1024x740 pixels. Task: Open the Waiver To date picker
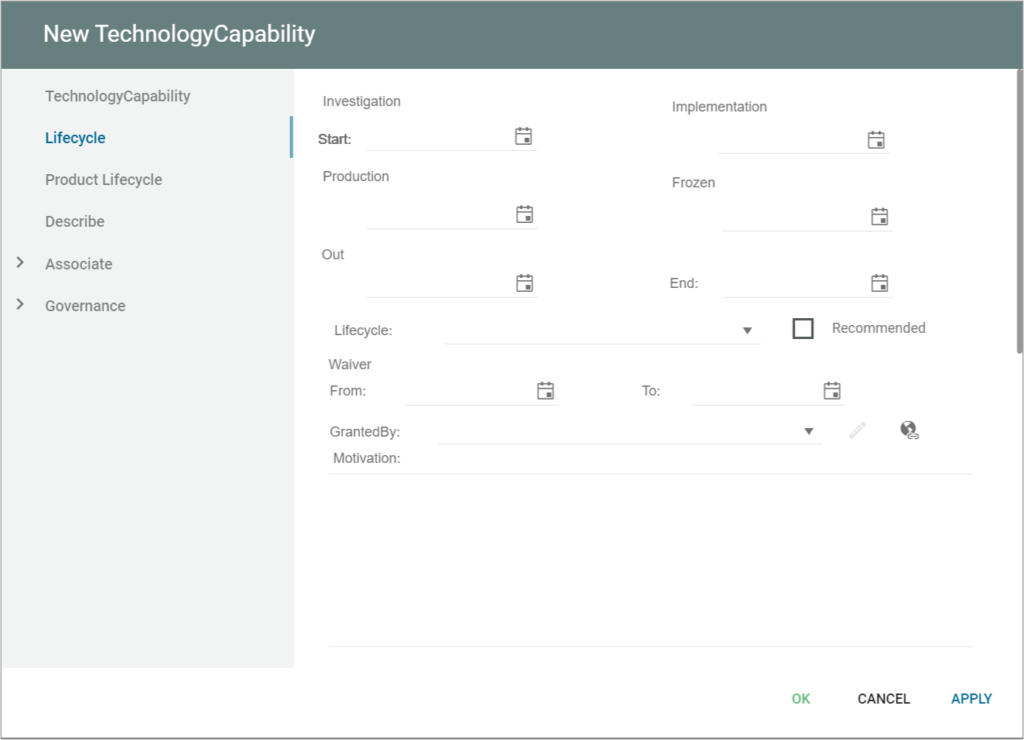tap(832, 390)
